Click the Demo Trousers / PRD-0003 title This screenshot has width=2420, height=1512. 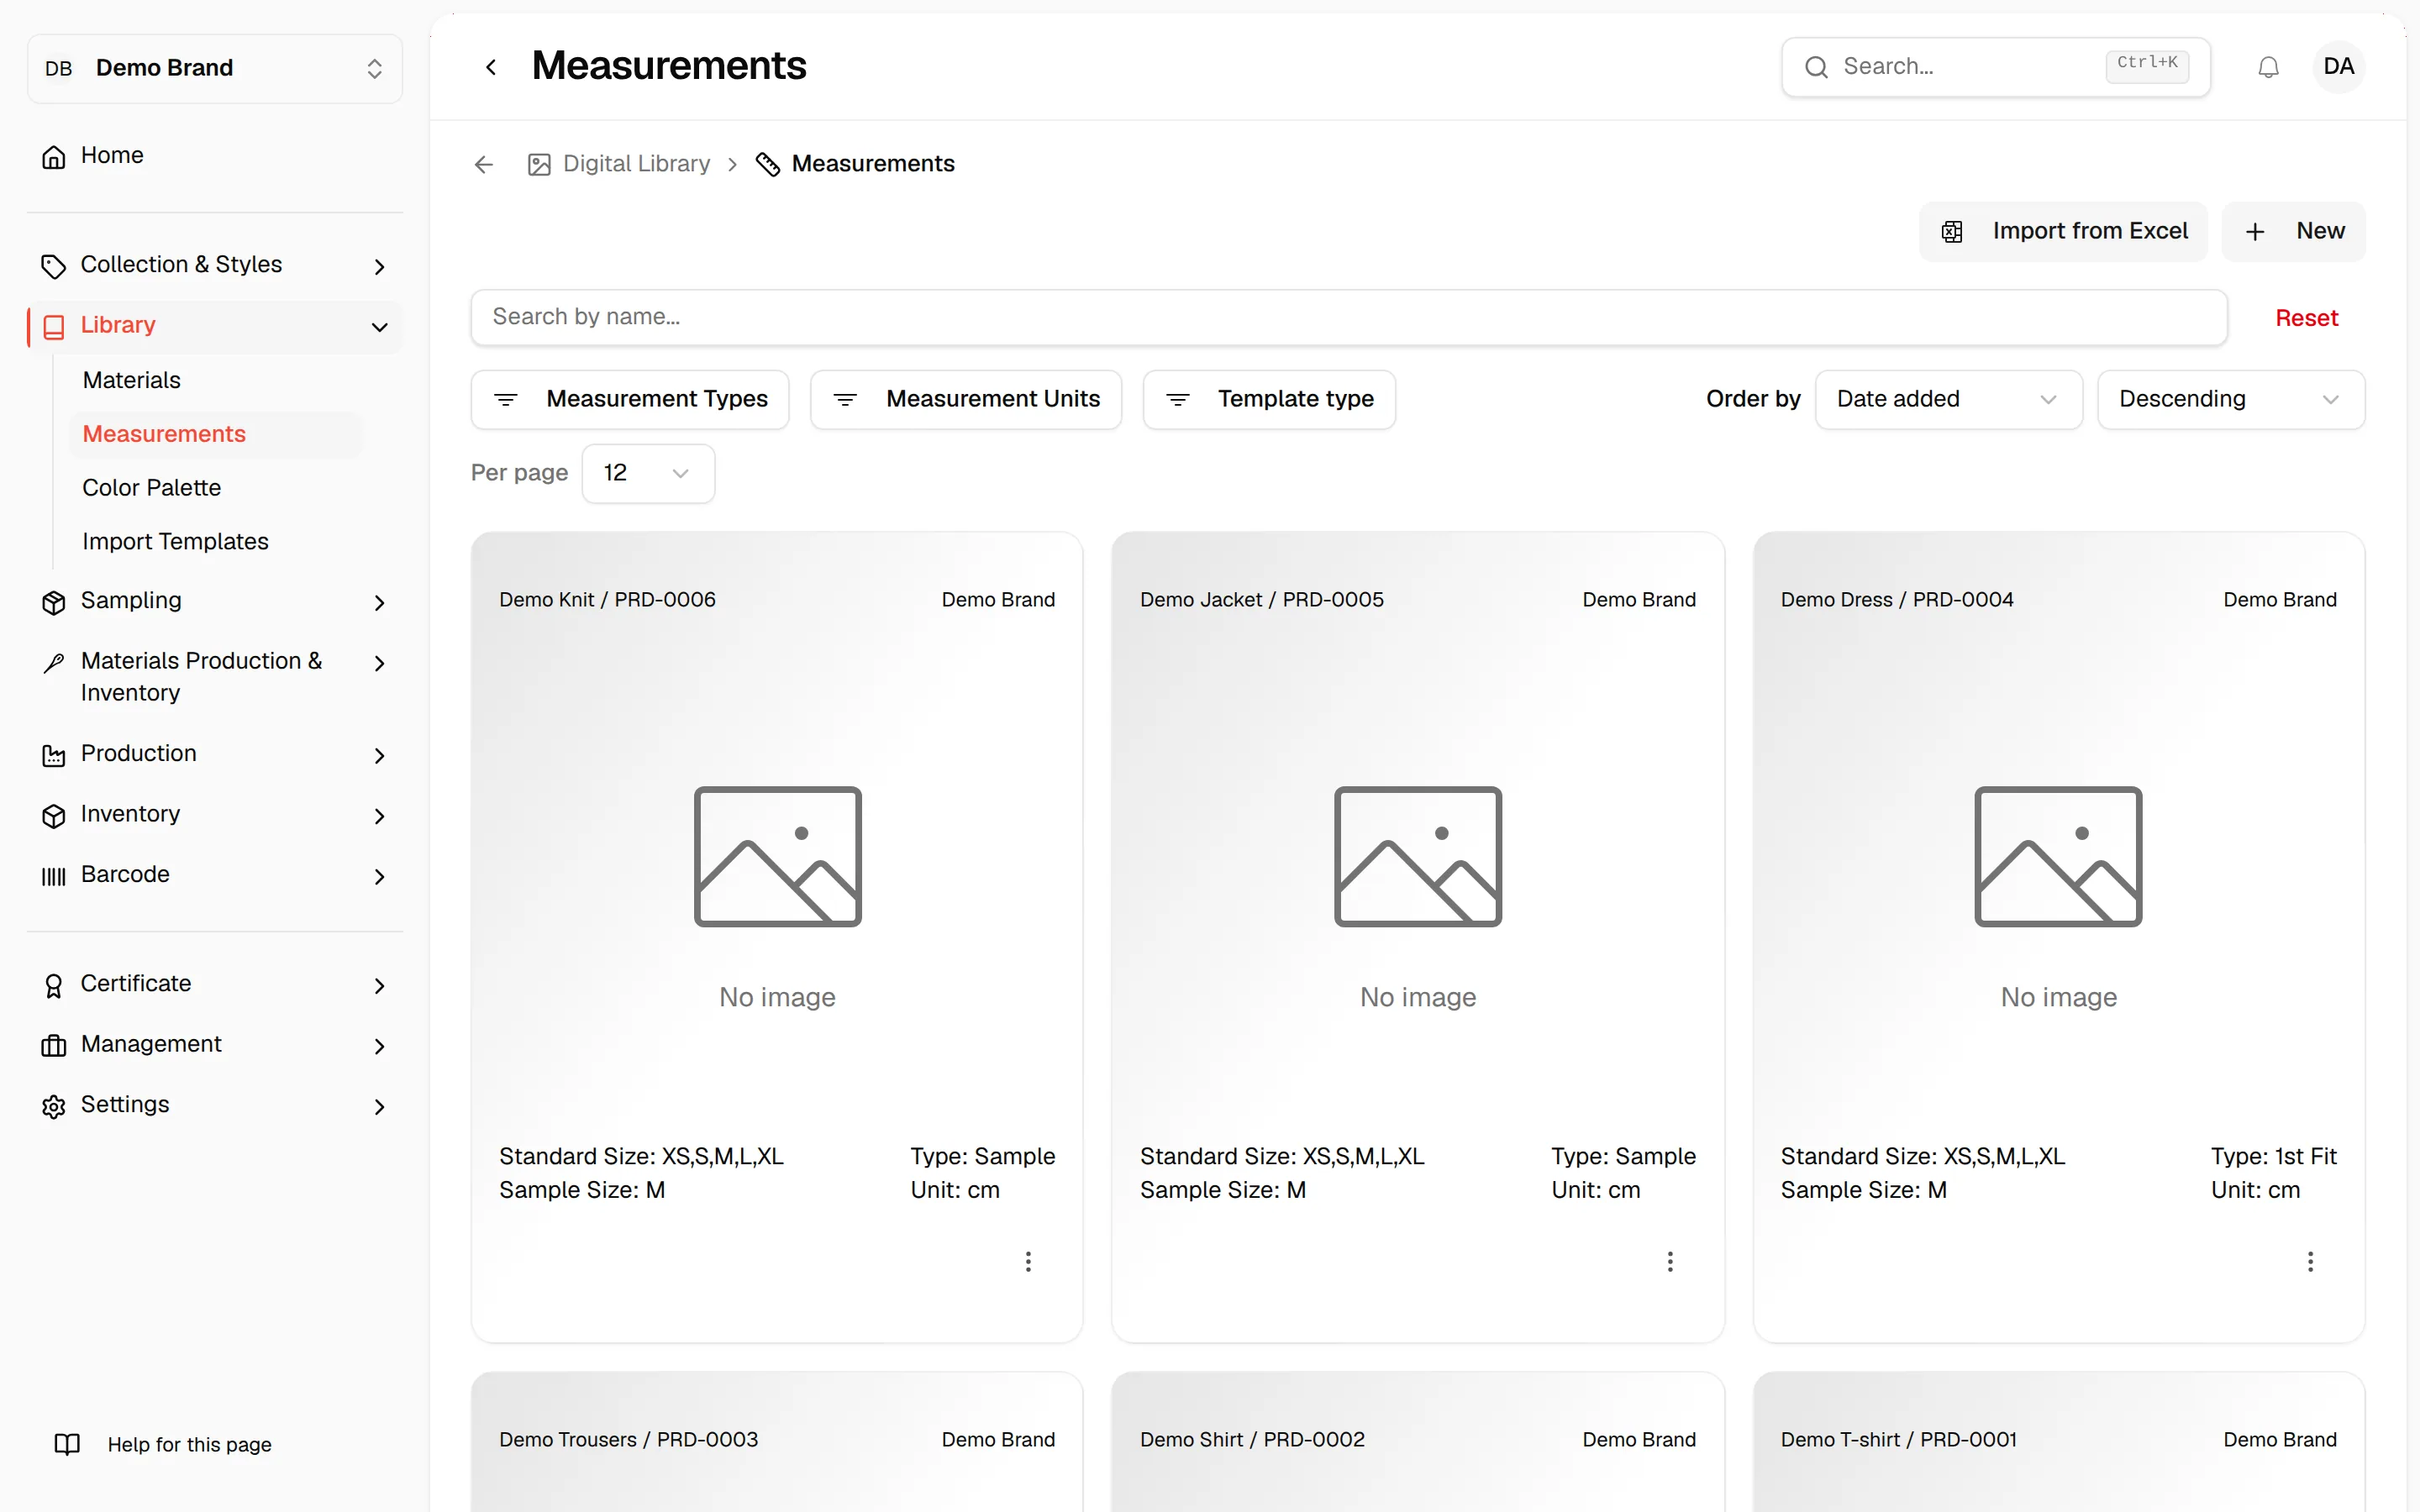628,1439
